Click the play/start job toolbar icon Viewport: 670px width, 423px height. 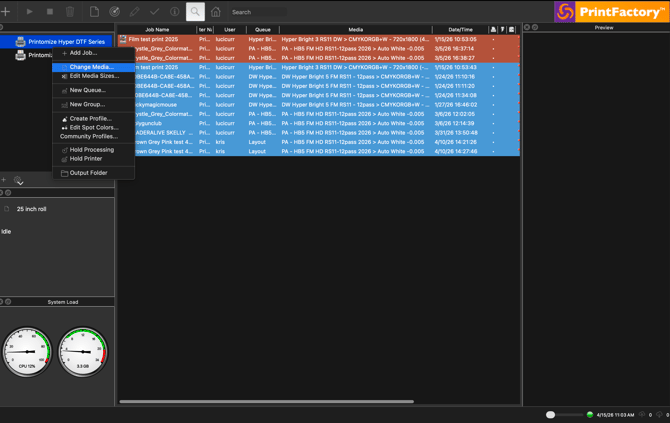tap(29, 12)
